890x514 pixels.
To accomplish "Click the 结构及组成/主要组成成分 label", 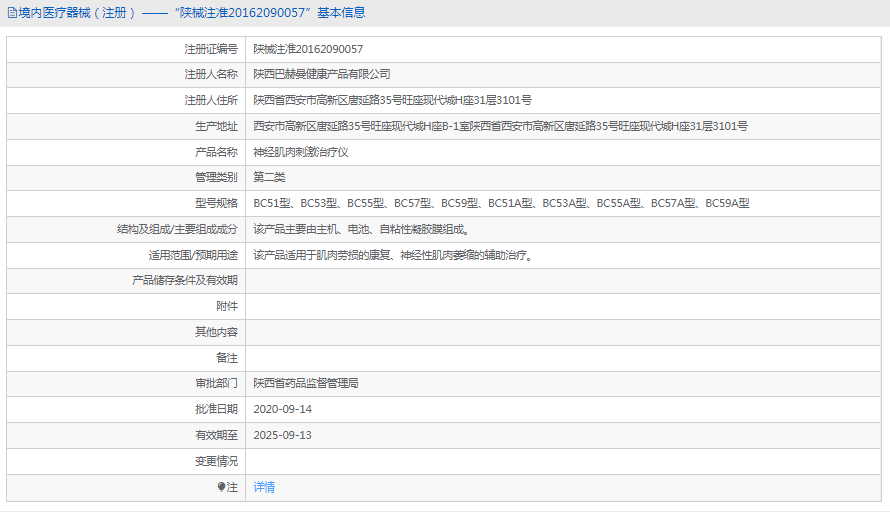I will pyautogui.click(x=177, y=229).
